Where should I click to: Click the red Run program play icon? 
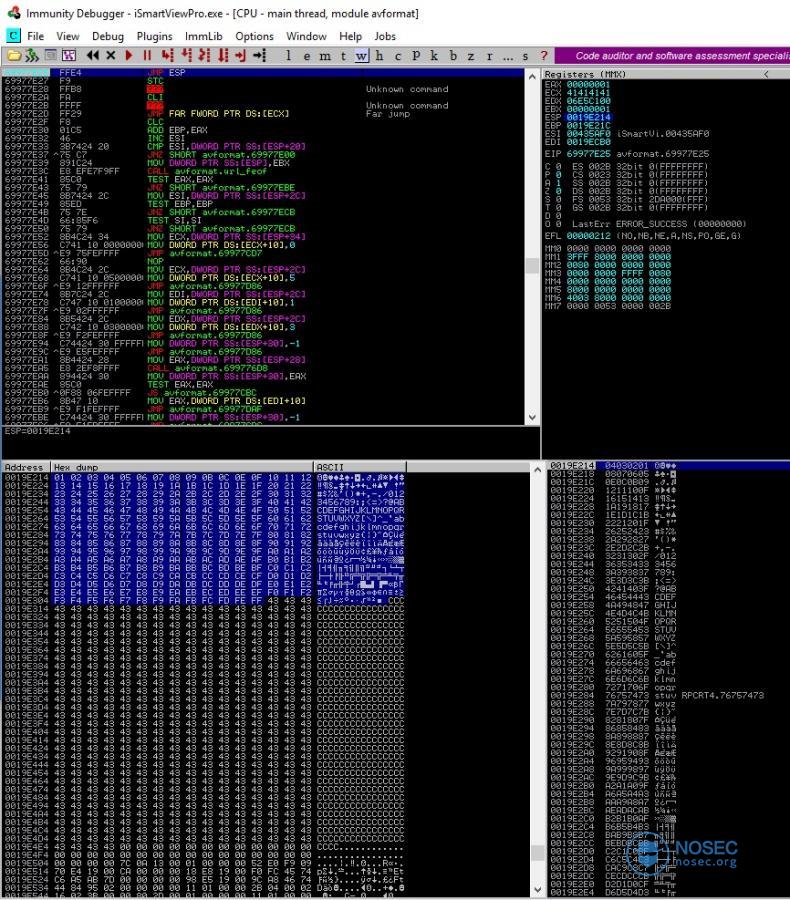(129, 56)
